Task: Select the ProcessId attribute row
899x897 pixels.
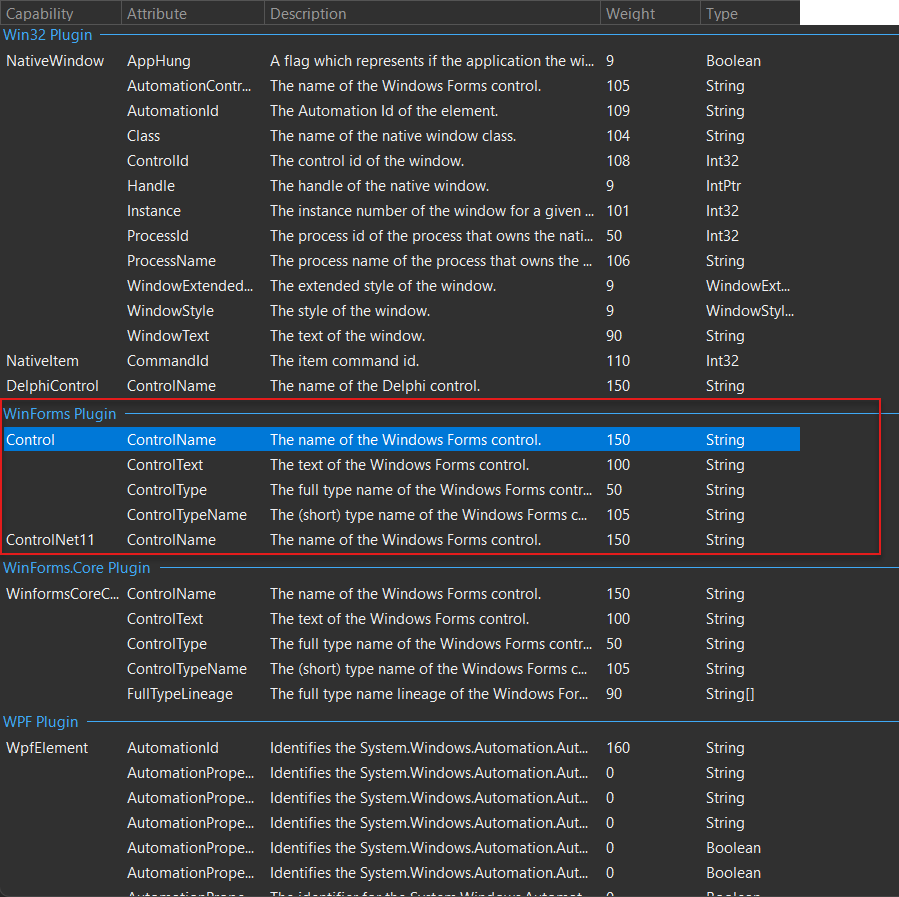Action: 401,236
